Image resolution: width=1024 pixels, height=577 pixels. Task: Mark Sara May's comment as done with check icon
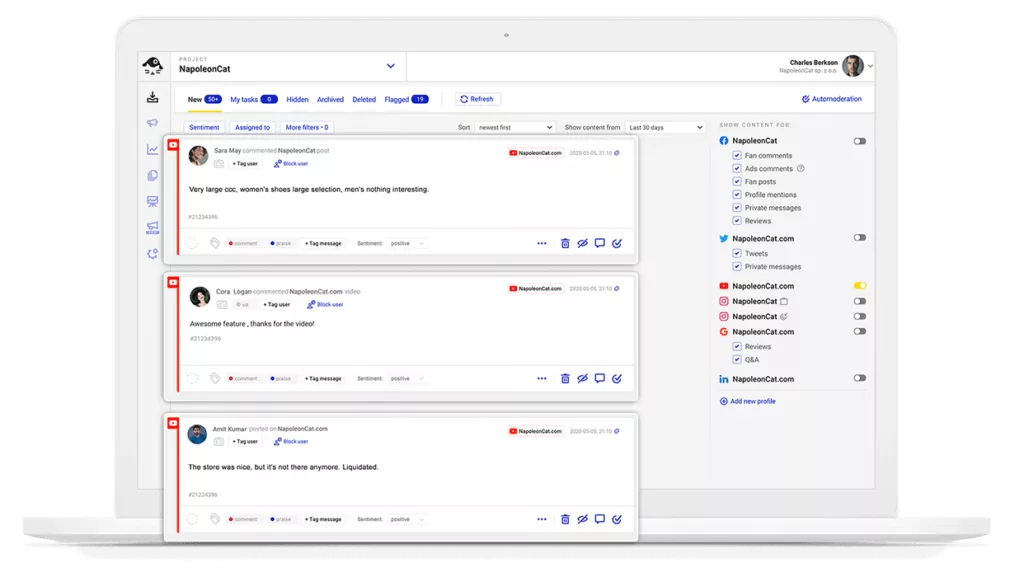coord(617,243)
